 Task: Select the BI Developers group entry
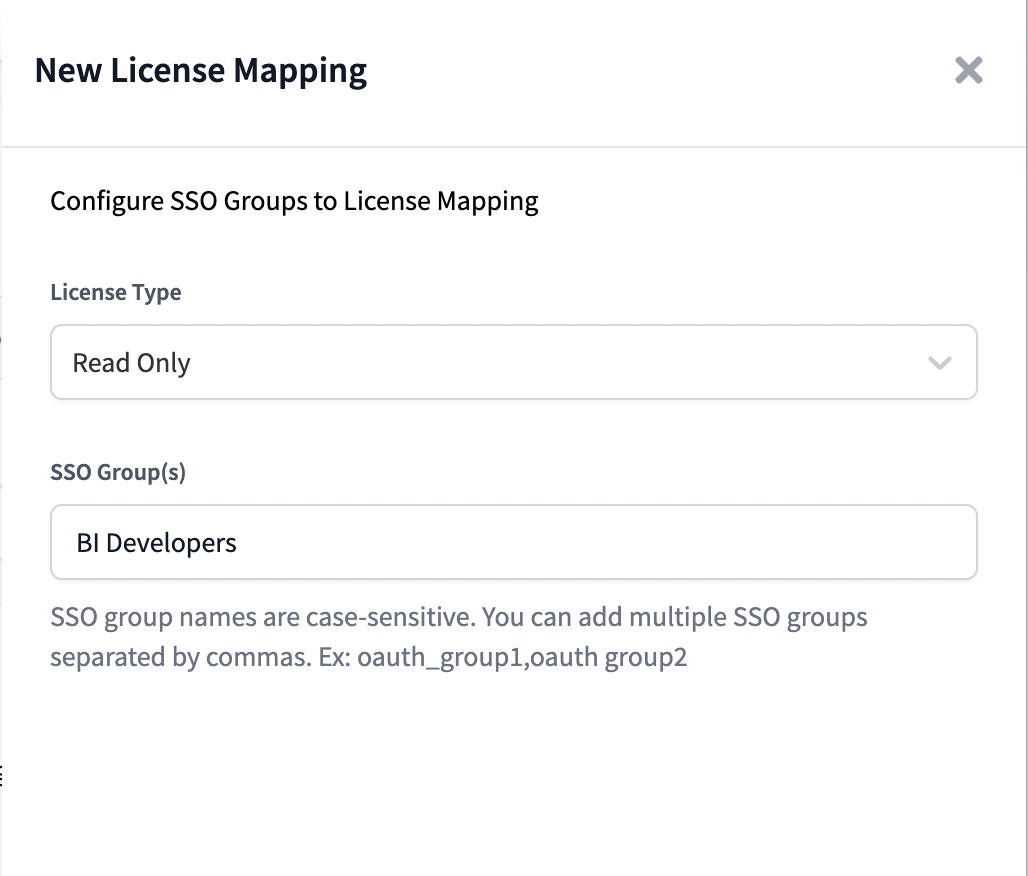[156, 542]
